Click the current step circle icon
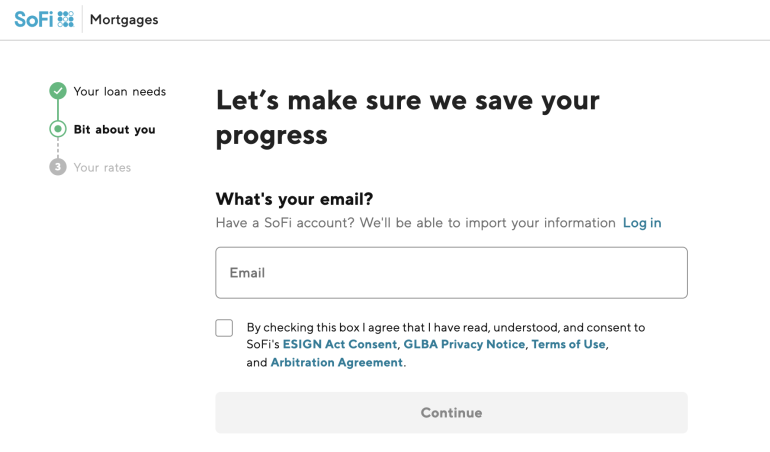The width and height of the screenshot is (770, 452). click(58, 129)
